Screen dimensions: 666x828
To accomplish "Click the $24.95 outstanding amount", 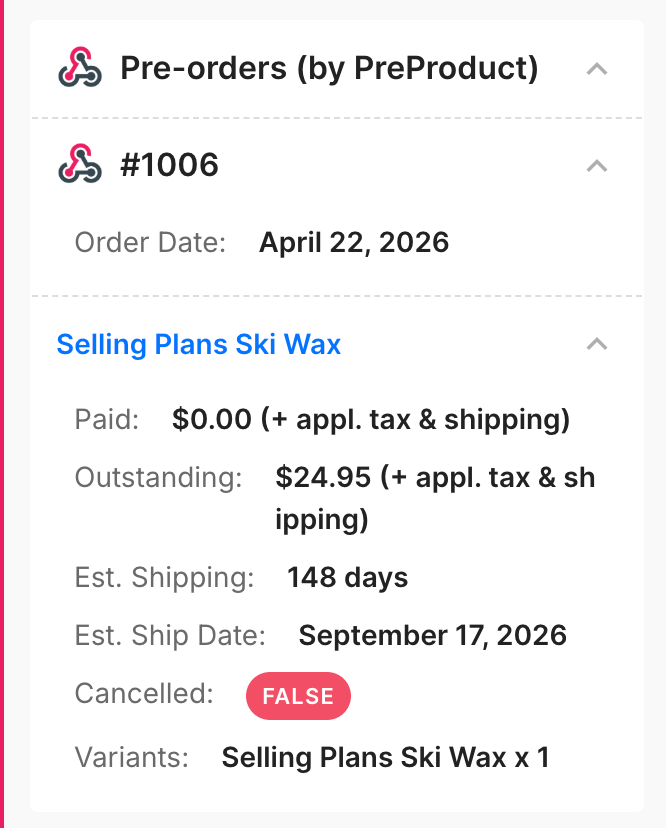I will pos(324,478).
